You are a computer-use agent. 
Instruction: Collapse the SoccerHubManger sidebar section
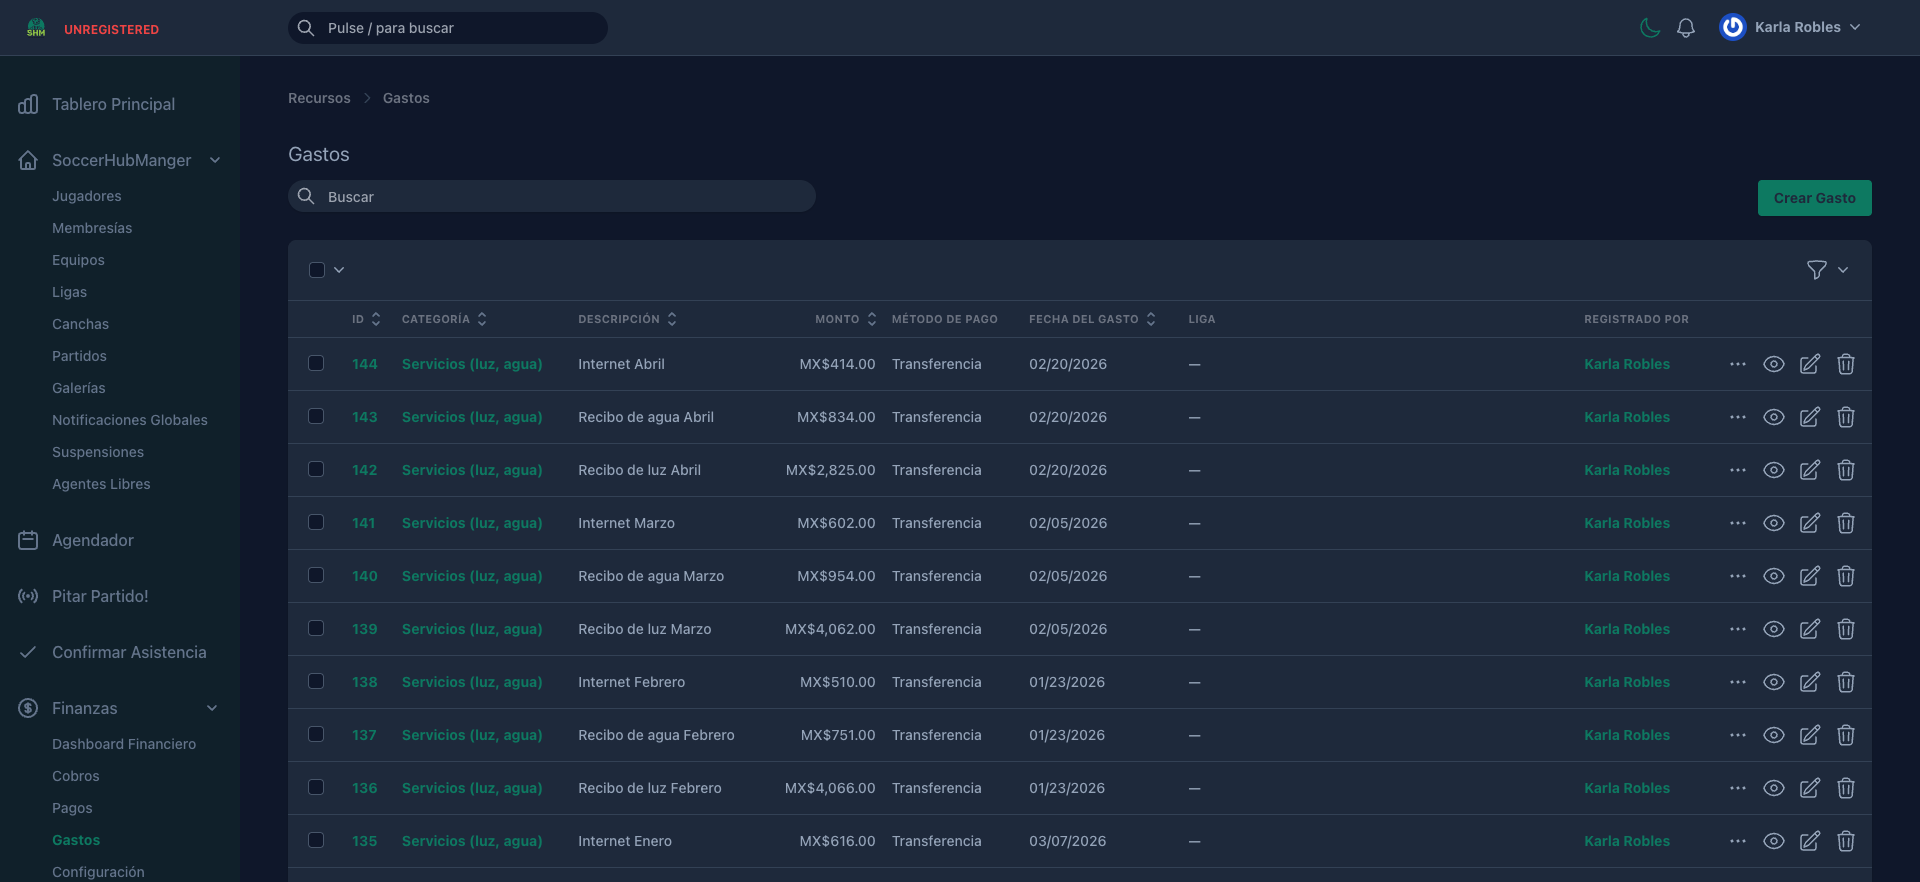click(x=214, y=160)
